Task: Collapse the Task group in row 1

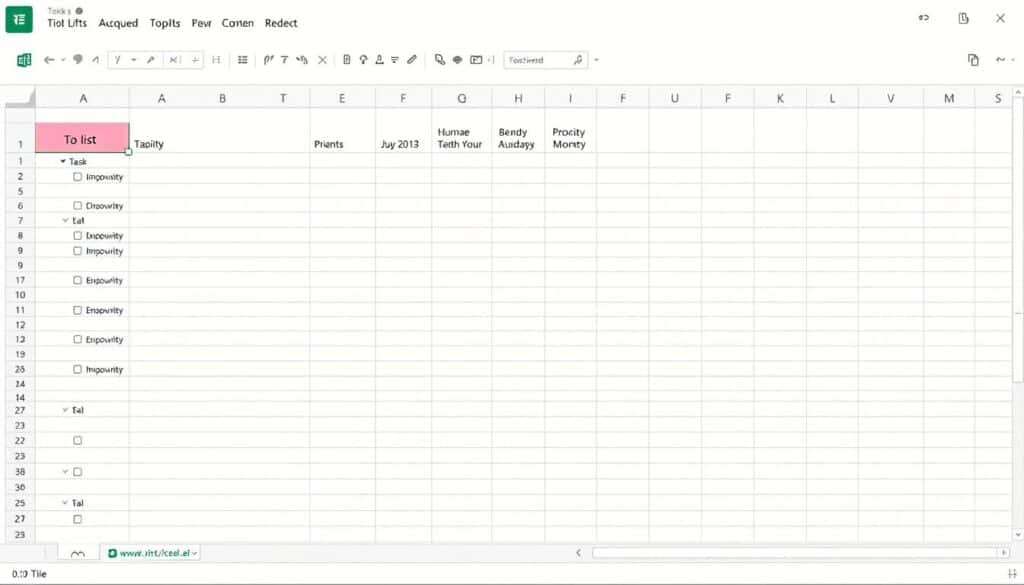Action: tap(63, 161)
